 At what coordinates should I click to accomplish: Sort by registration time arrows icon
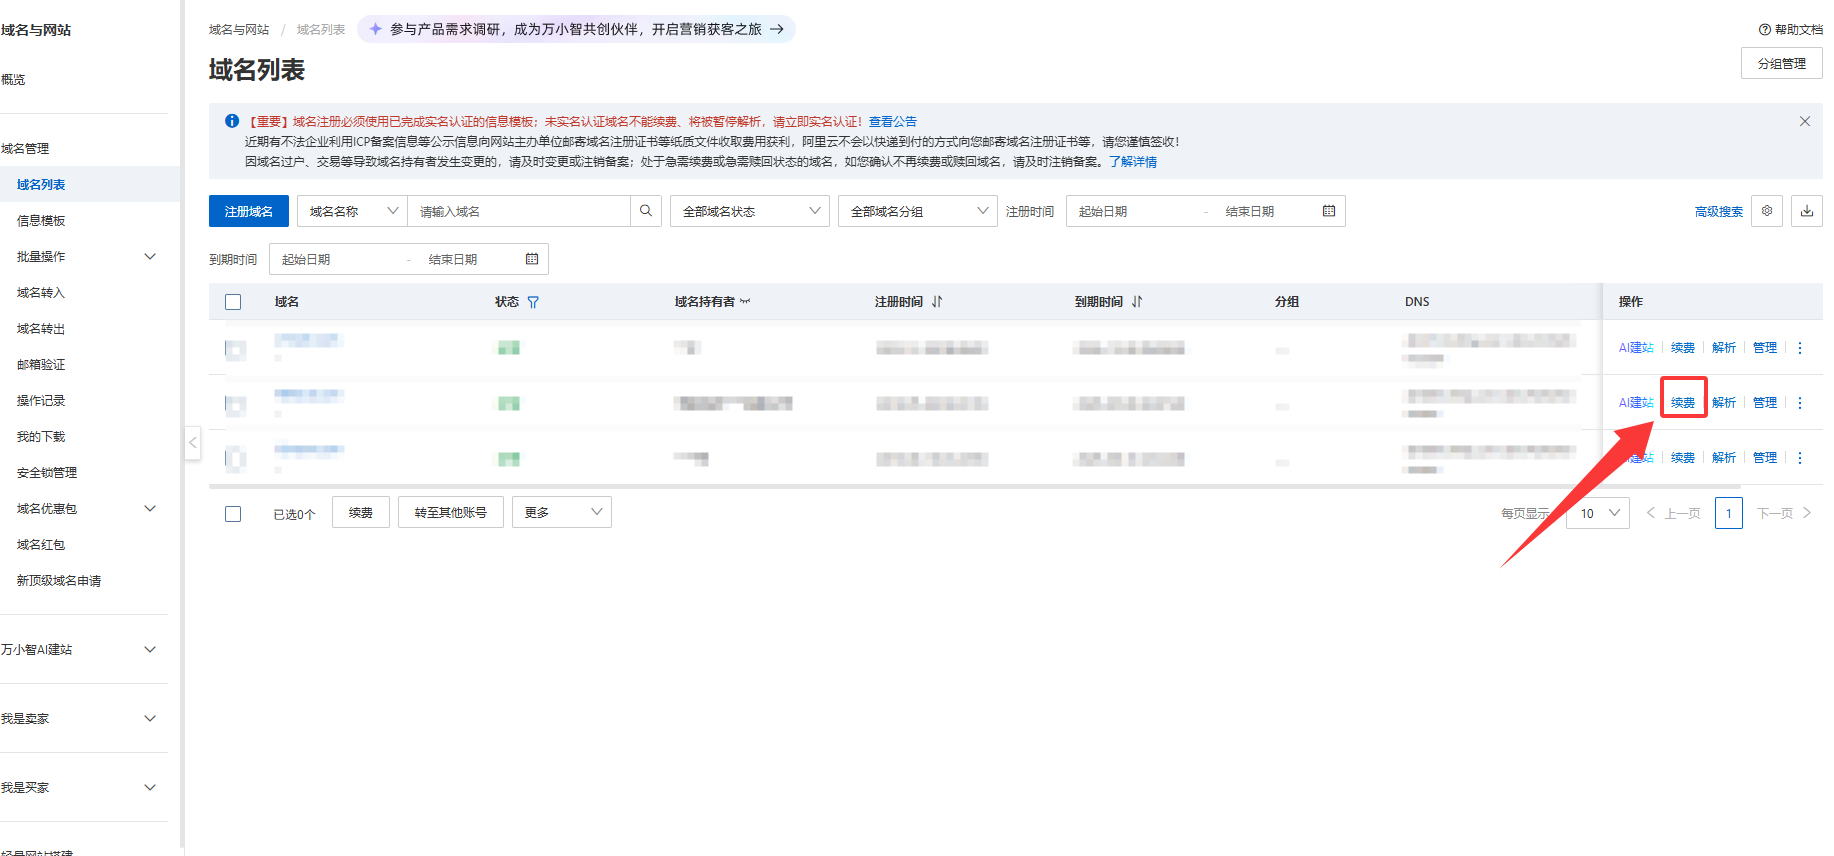click(937, 302)
